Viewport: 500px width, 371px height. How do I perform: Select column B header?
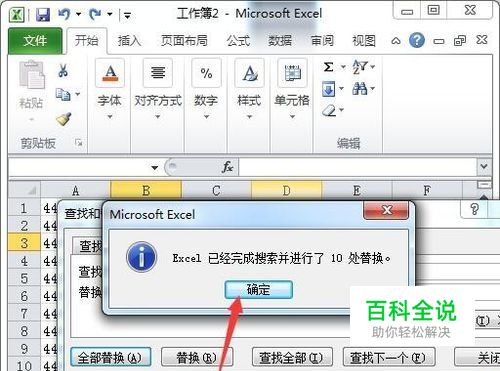(146, 191)
